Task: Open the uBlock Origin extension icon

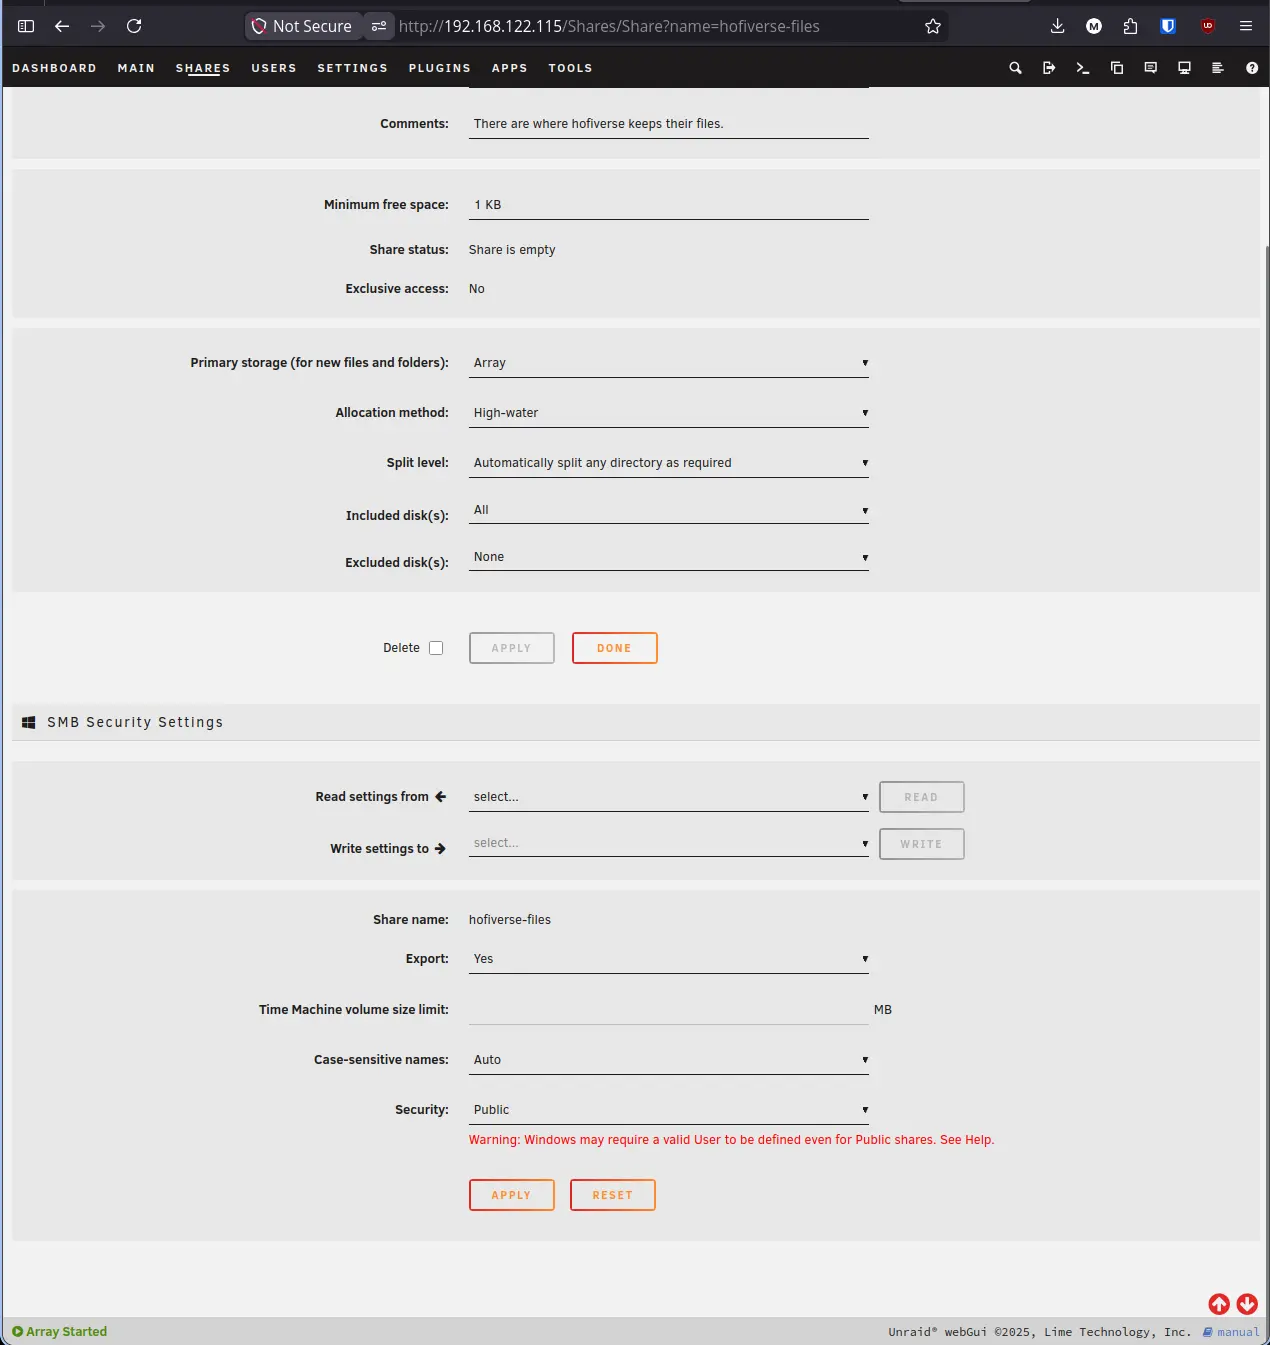Action: click(x=1208, y=26)
